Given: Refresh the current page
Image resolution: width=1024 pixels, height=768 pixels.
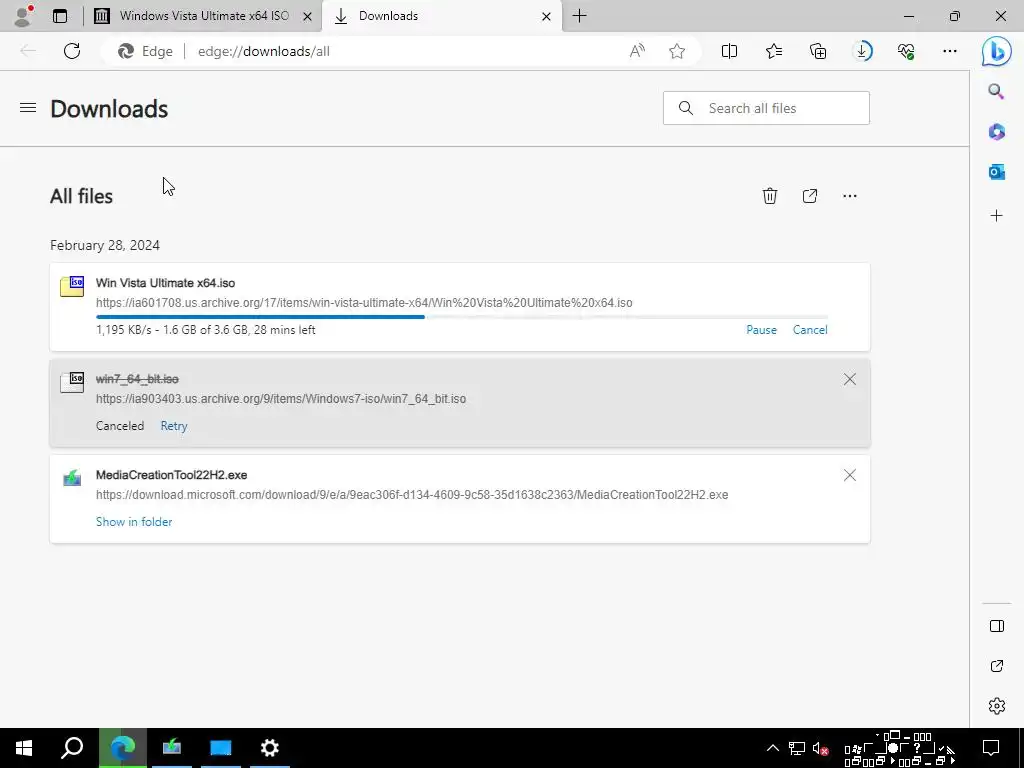Looking at the screenshot, I should pos(72,51).
